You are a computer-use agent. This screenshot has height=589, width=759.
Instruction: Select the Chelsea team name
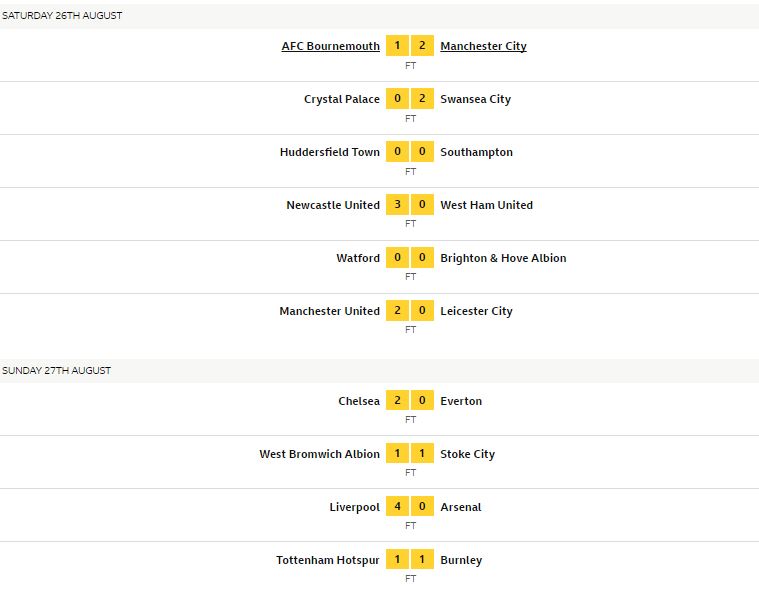[x=359, y=401]
